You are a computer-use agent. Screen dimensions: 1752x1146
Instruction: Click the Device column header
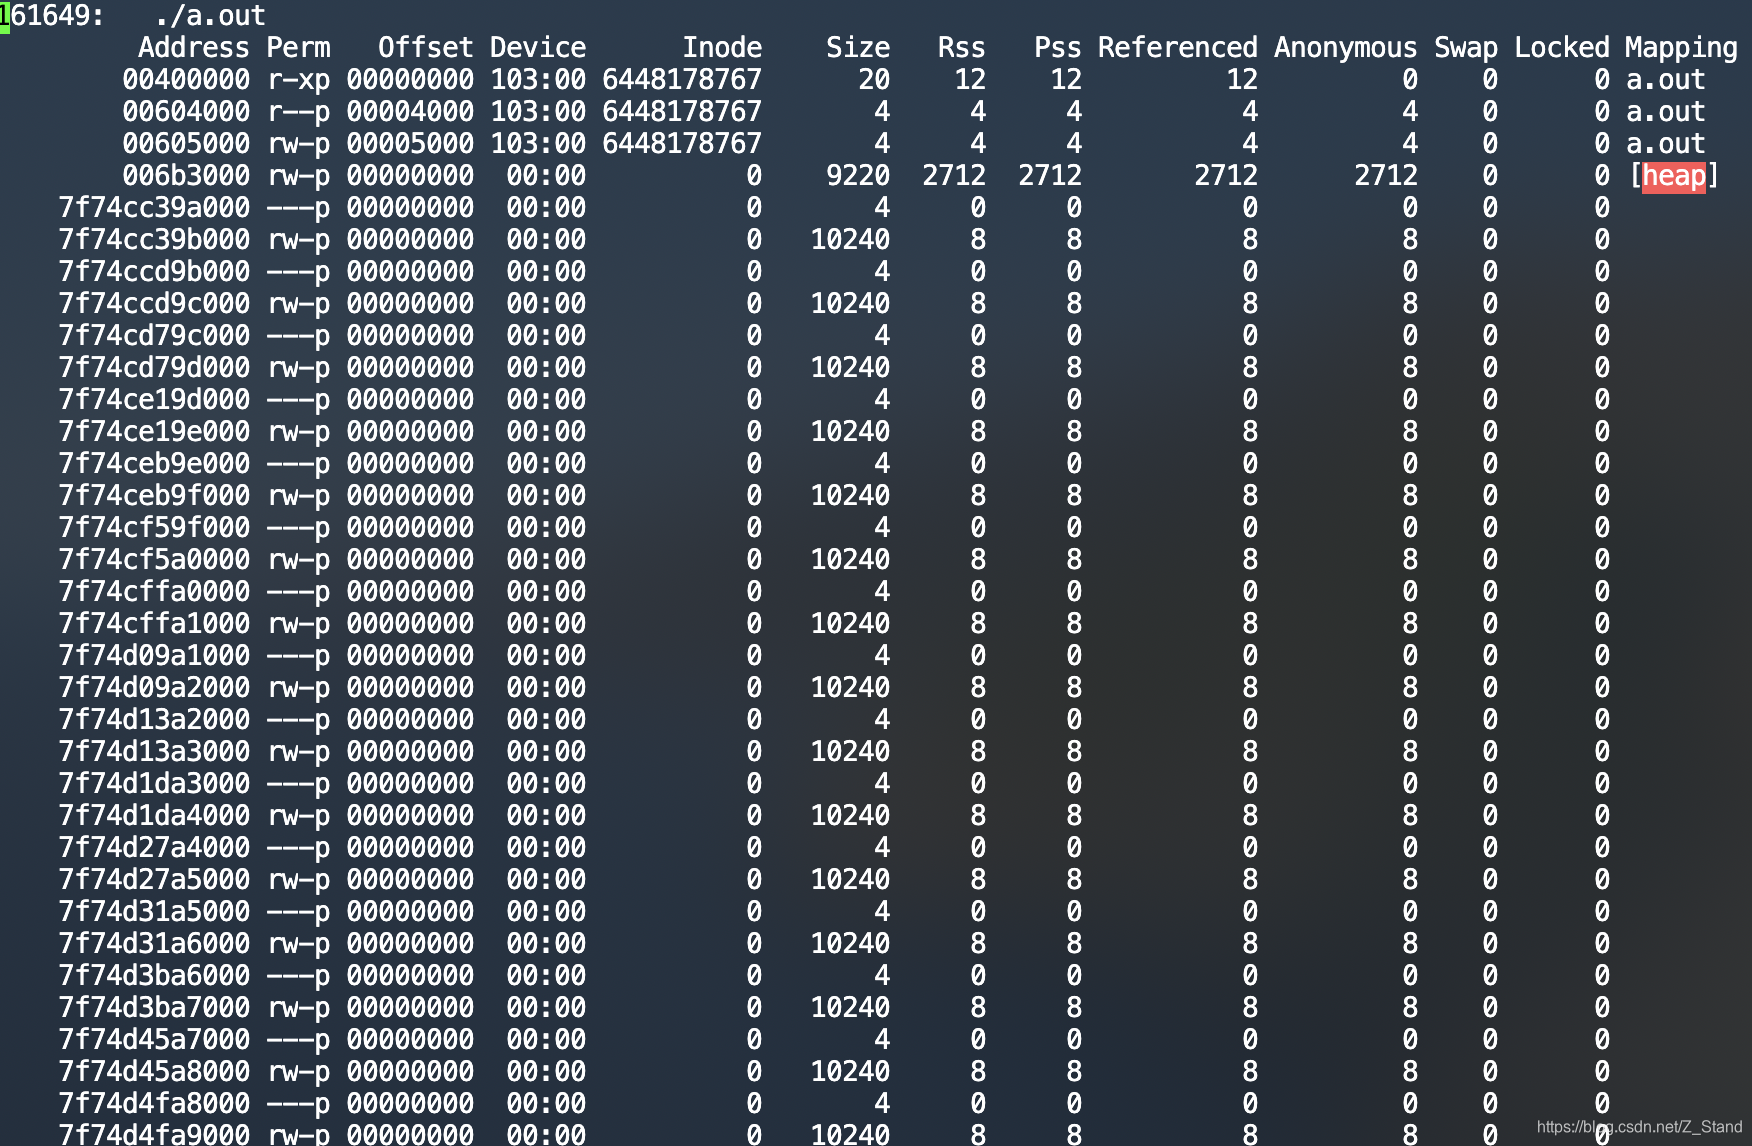538,48
